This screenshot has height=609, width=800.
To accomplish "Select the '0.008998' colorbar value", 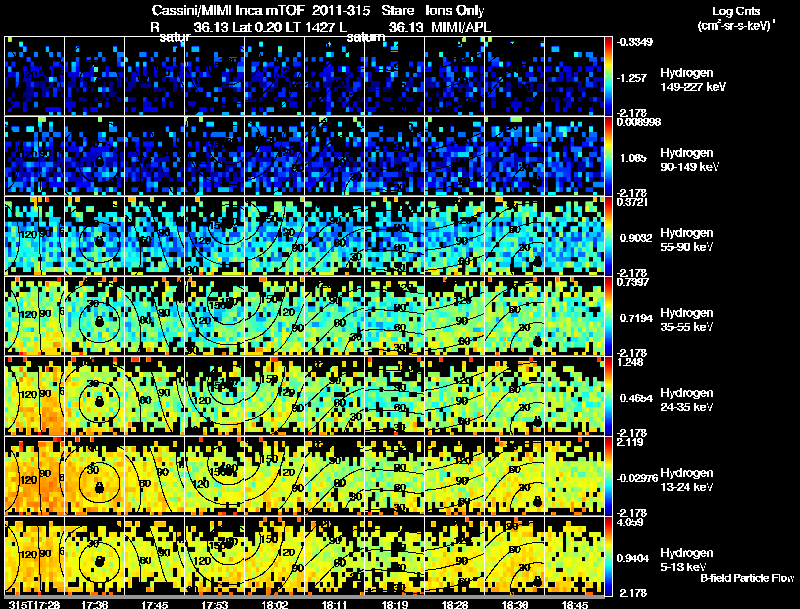I will click(x=639, y=122).
